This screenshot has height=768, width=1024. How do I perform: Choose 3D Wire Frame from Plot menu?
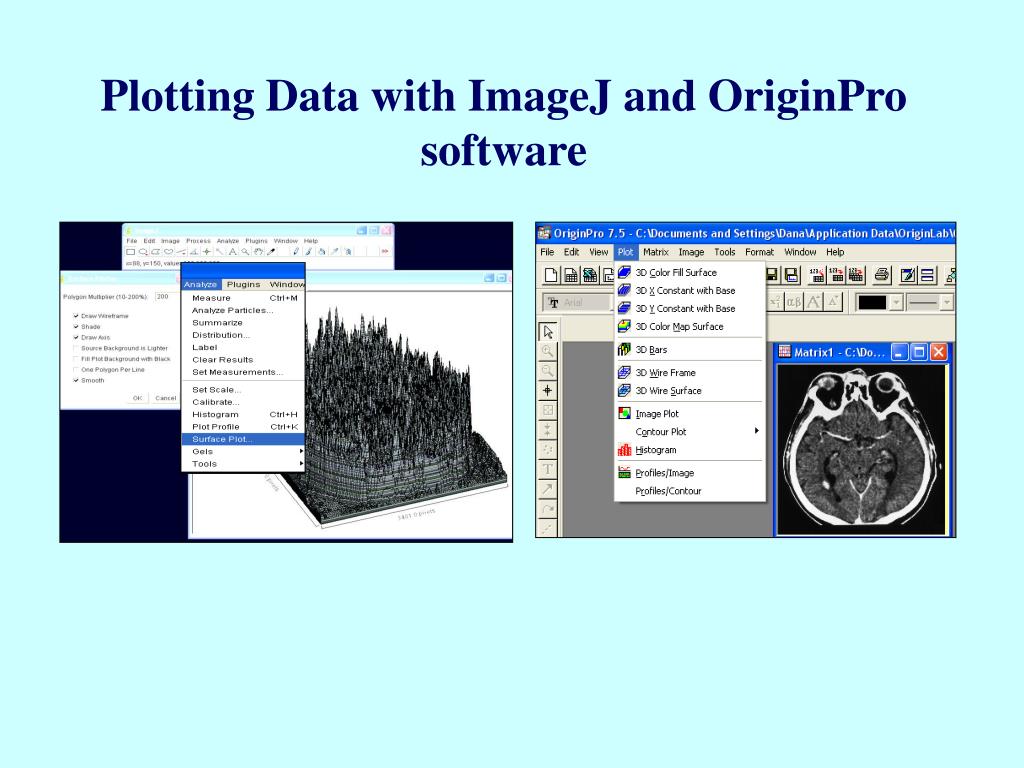click(x=690, y=372)
